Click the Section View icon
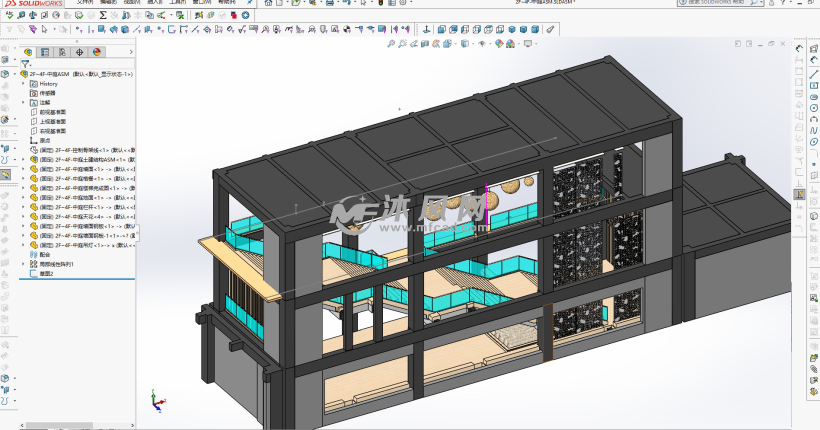Screen dimensions: 820x430 (425, 44)
